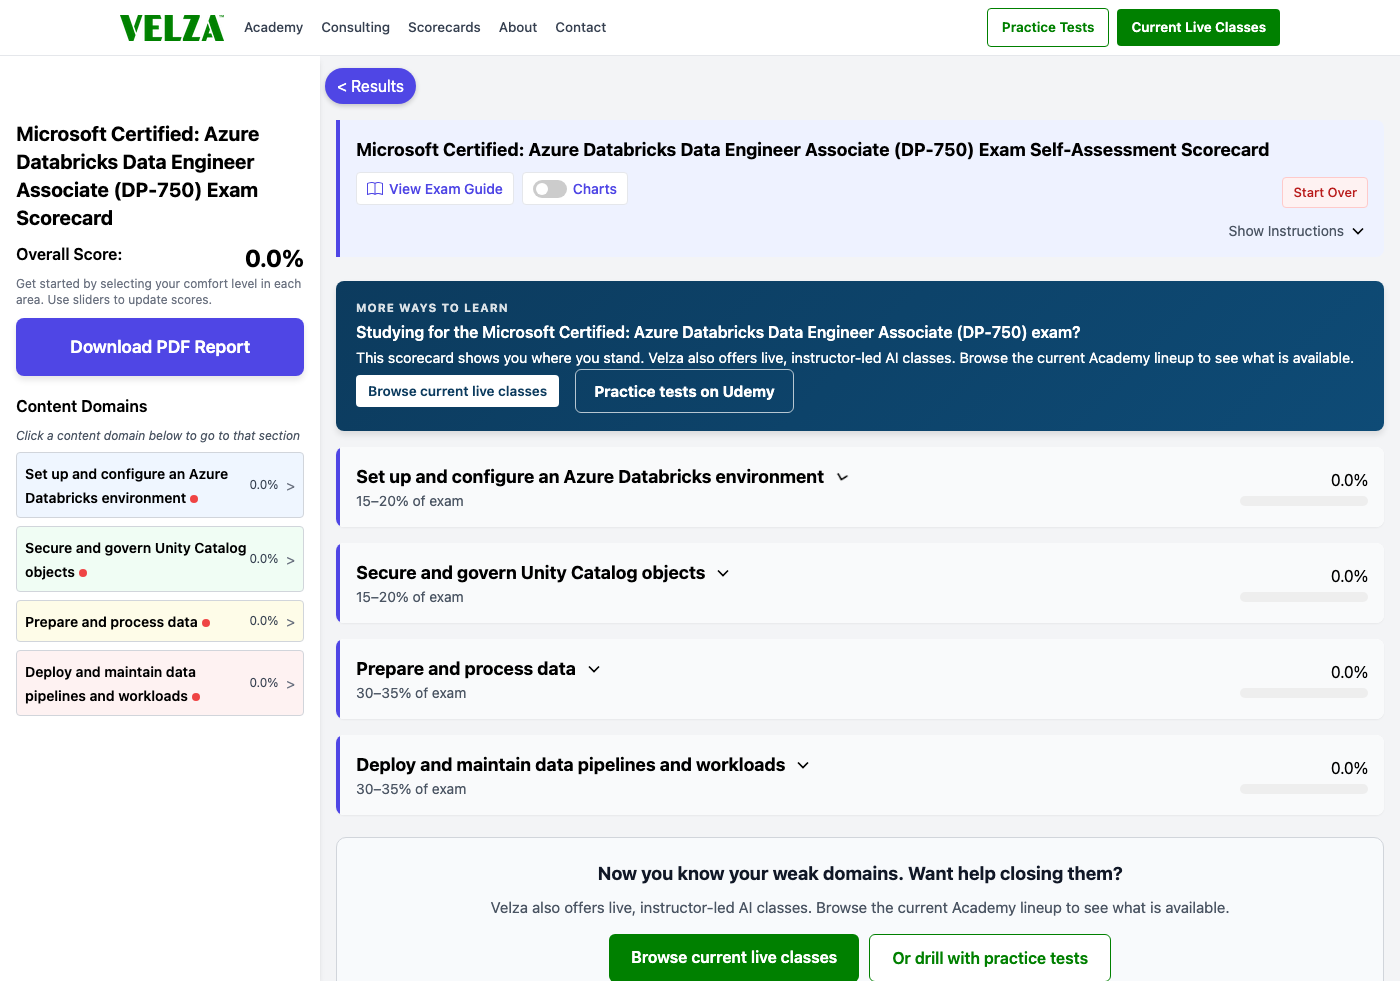Open the Scorecards menu item
This screenshot has height=981, width=1400.
coord(444,27)
